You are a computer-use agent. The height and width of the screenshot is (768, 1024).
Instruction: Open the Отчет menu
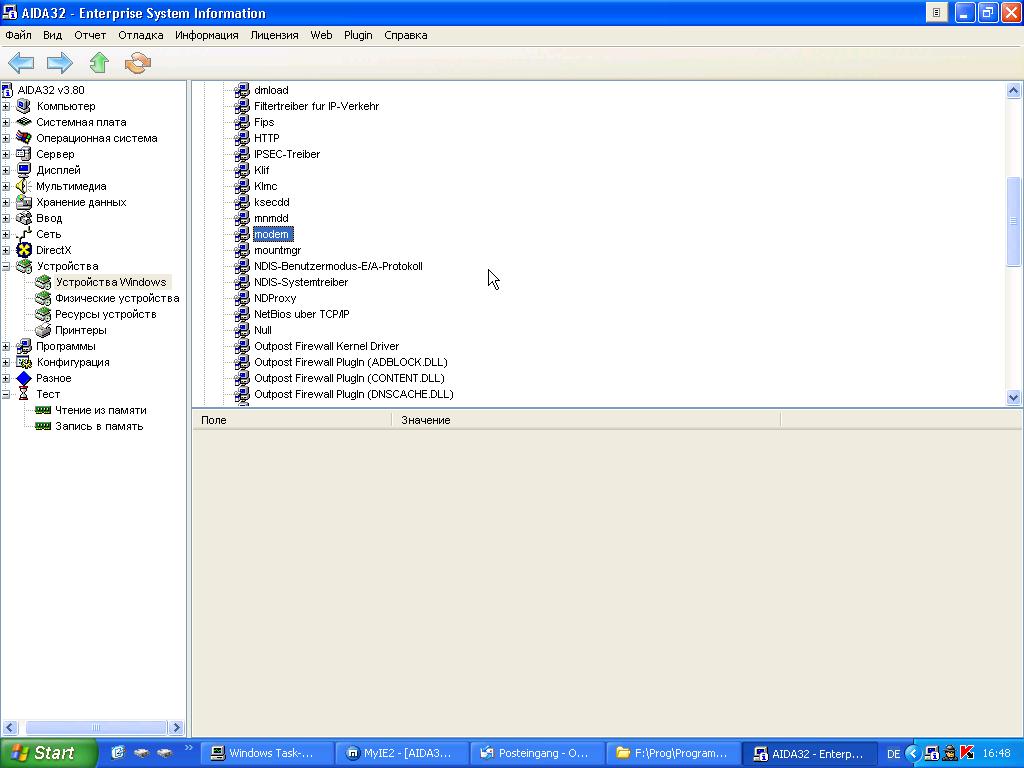90,35
